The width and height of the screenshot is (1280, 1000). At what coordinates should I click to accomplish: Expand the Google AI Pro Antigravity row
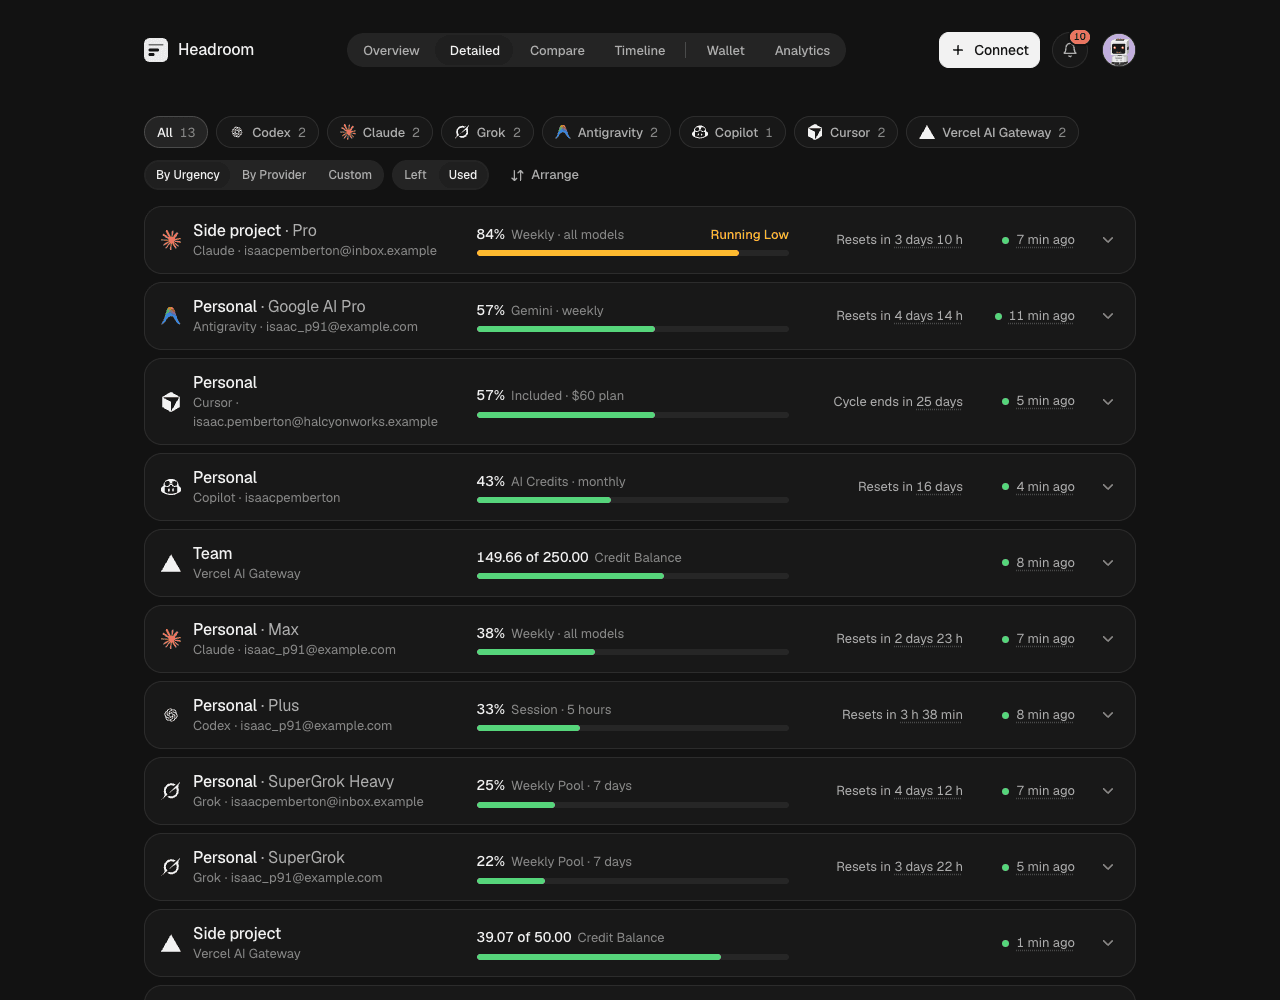(x=1108, y=316)
